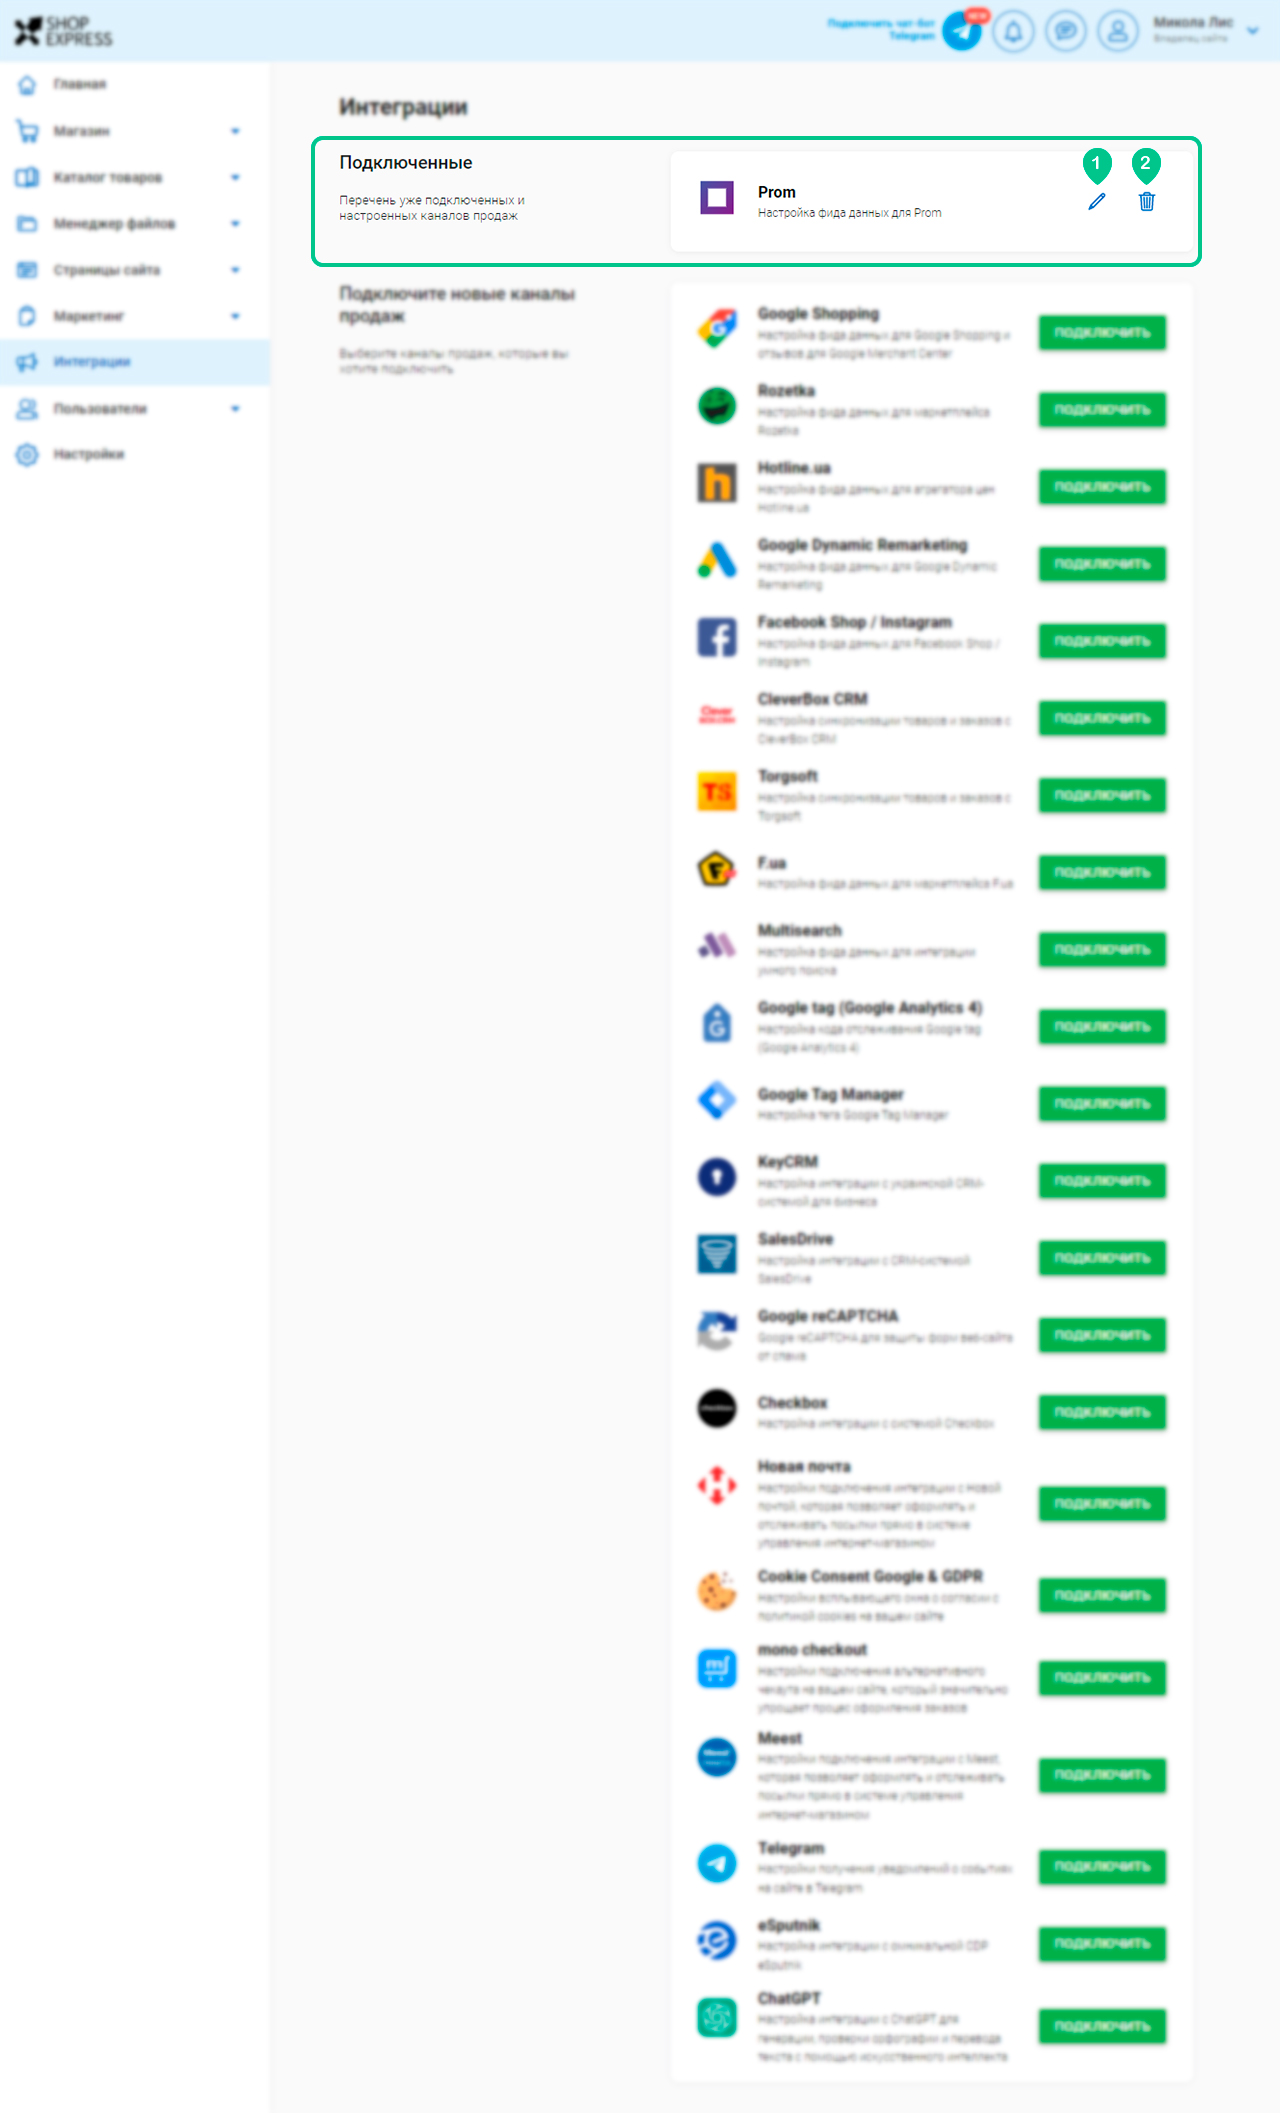Click the user profile avatar icon
This screenshot has height=2113, width=1280.
coord(1118,31)
